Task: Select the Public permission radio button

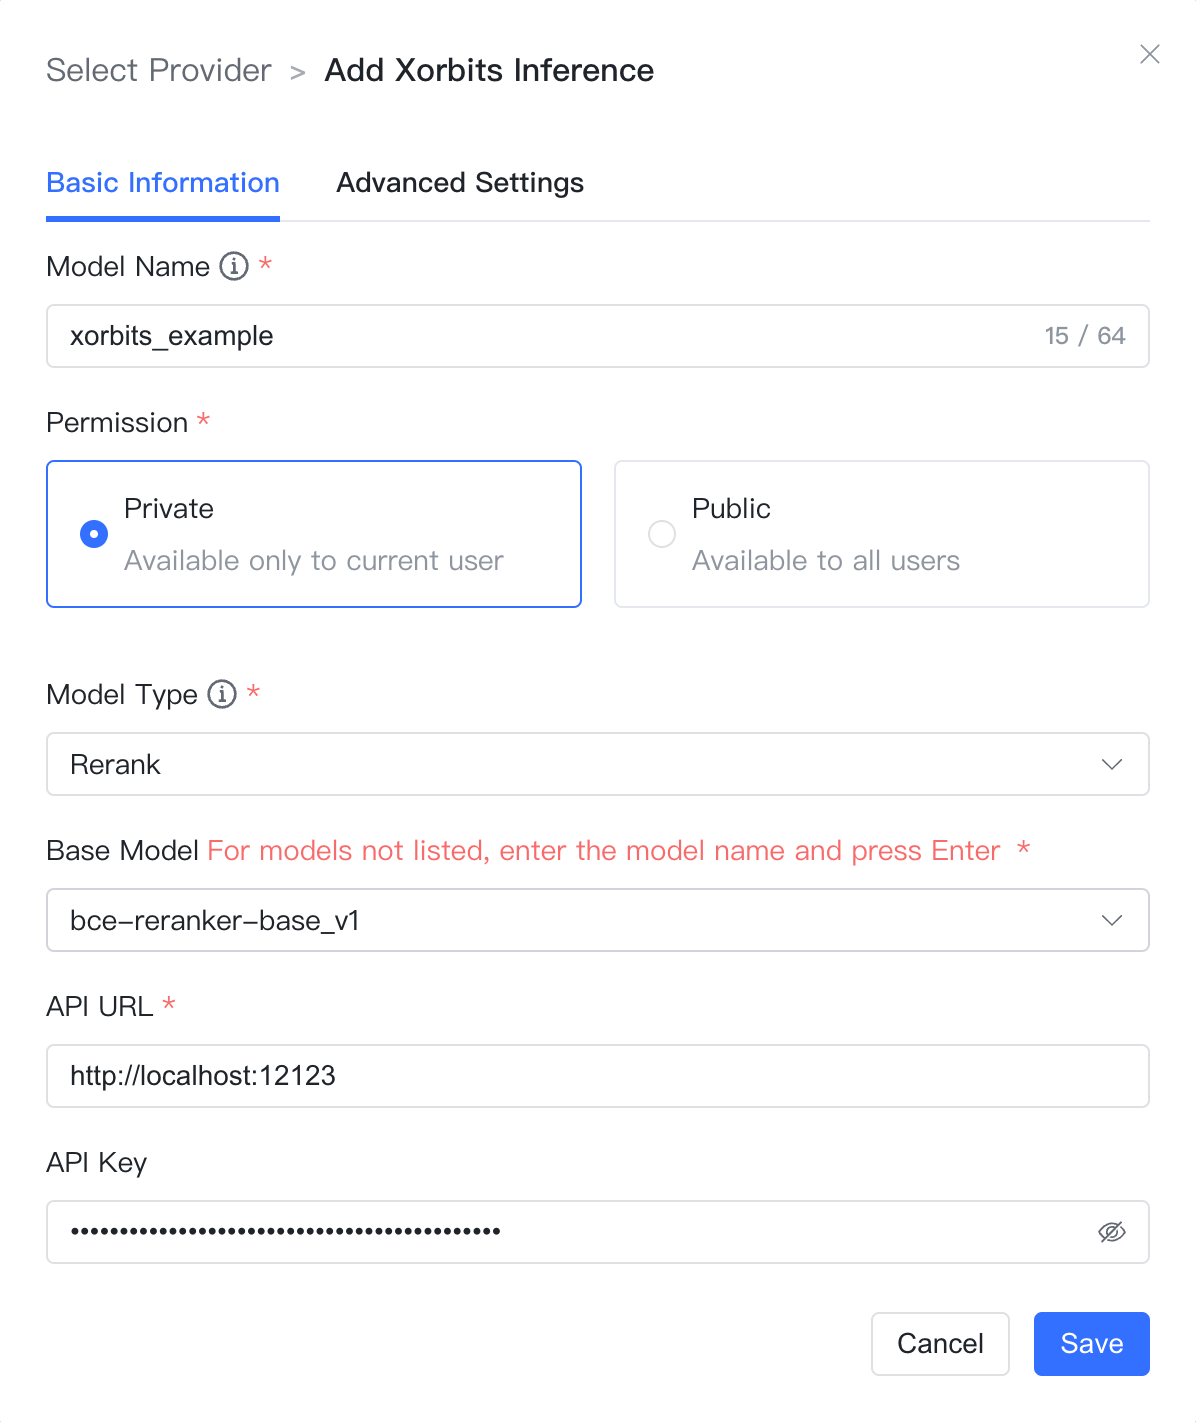Action: click(x=662, y=534)
